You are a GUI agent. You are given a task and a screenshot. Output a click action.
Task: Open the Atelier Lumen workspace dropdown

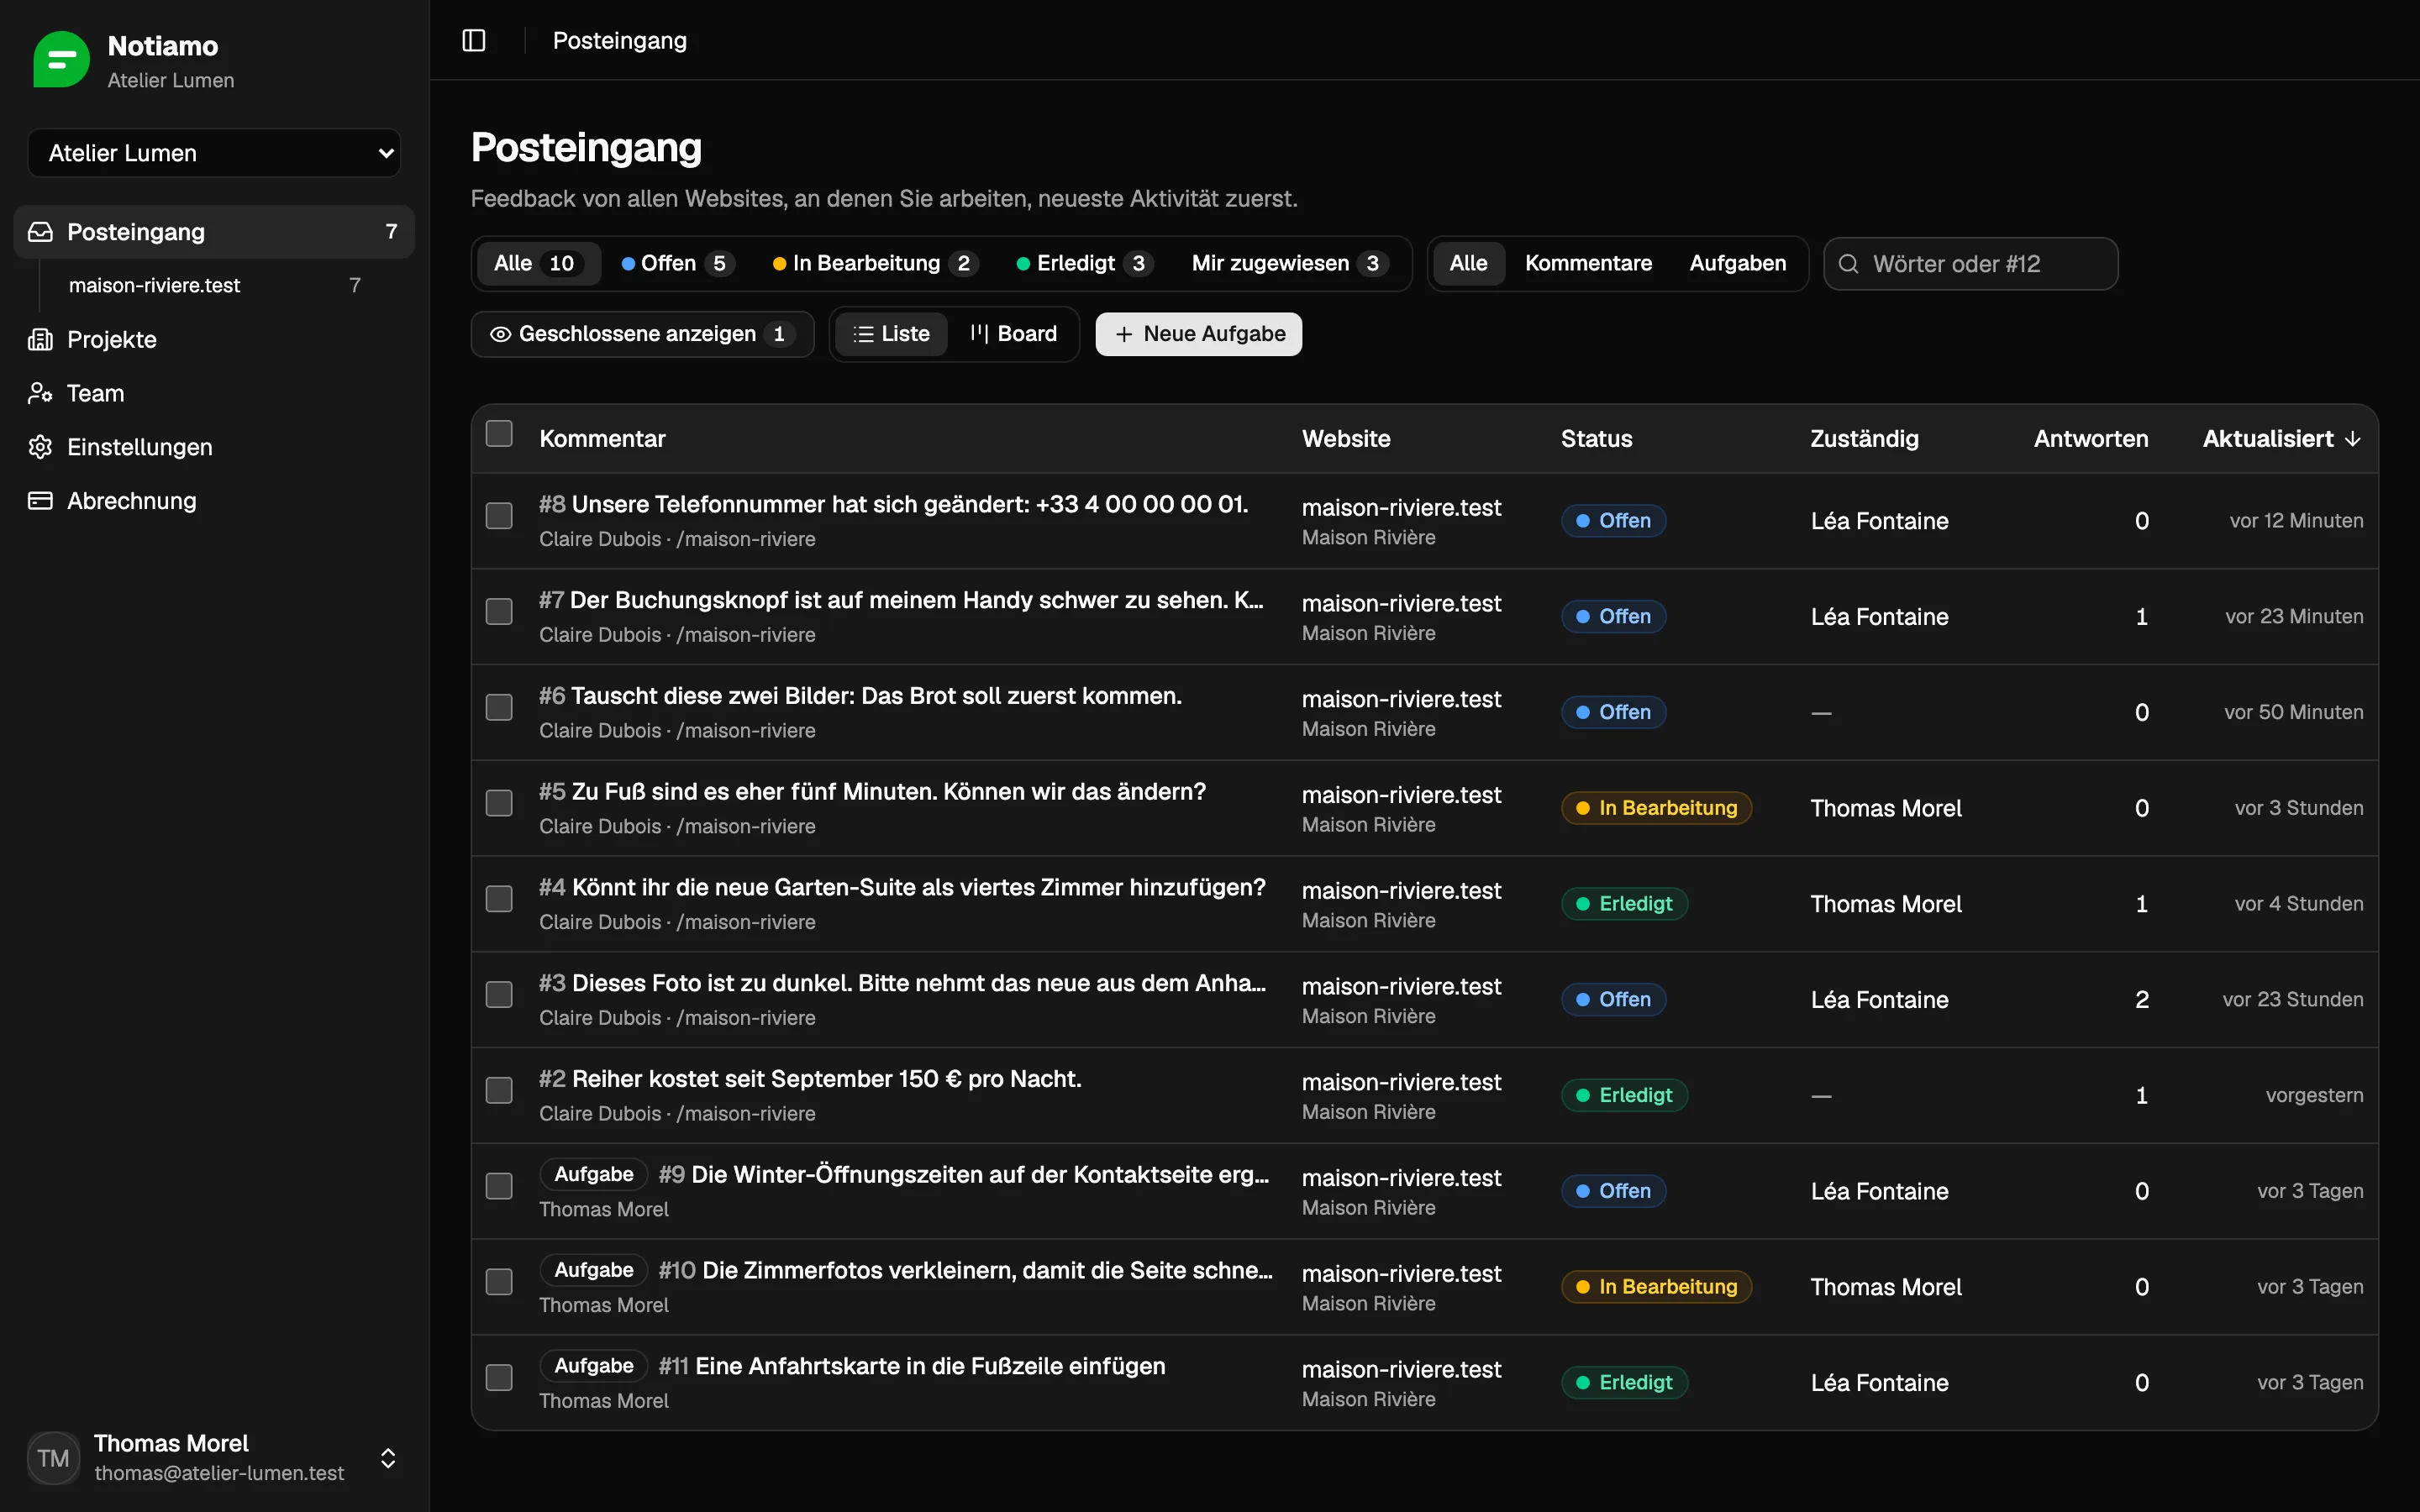tap(214, 153)
